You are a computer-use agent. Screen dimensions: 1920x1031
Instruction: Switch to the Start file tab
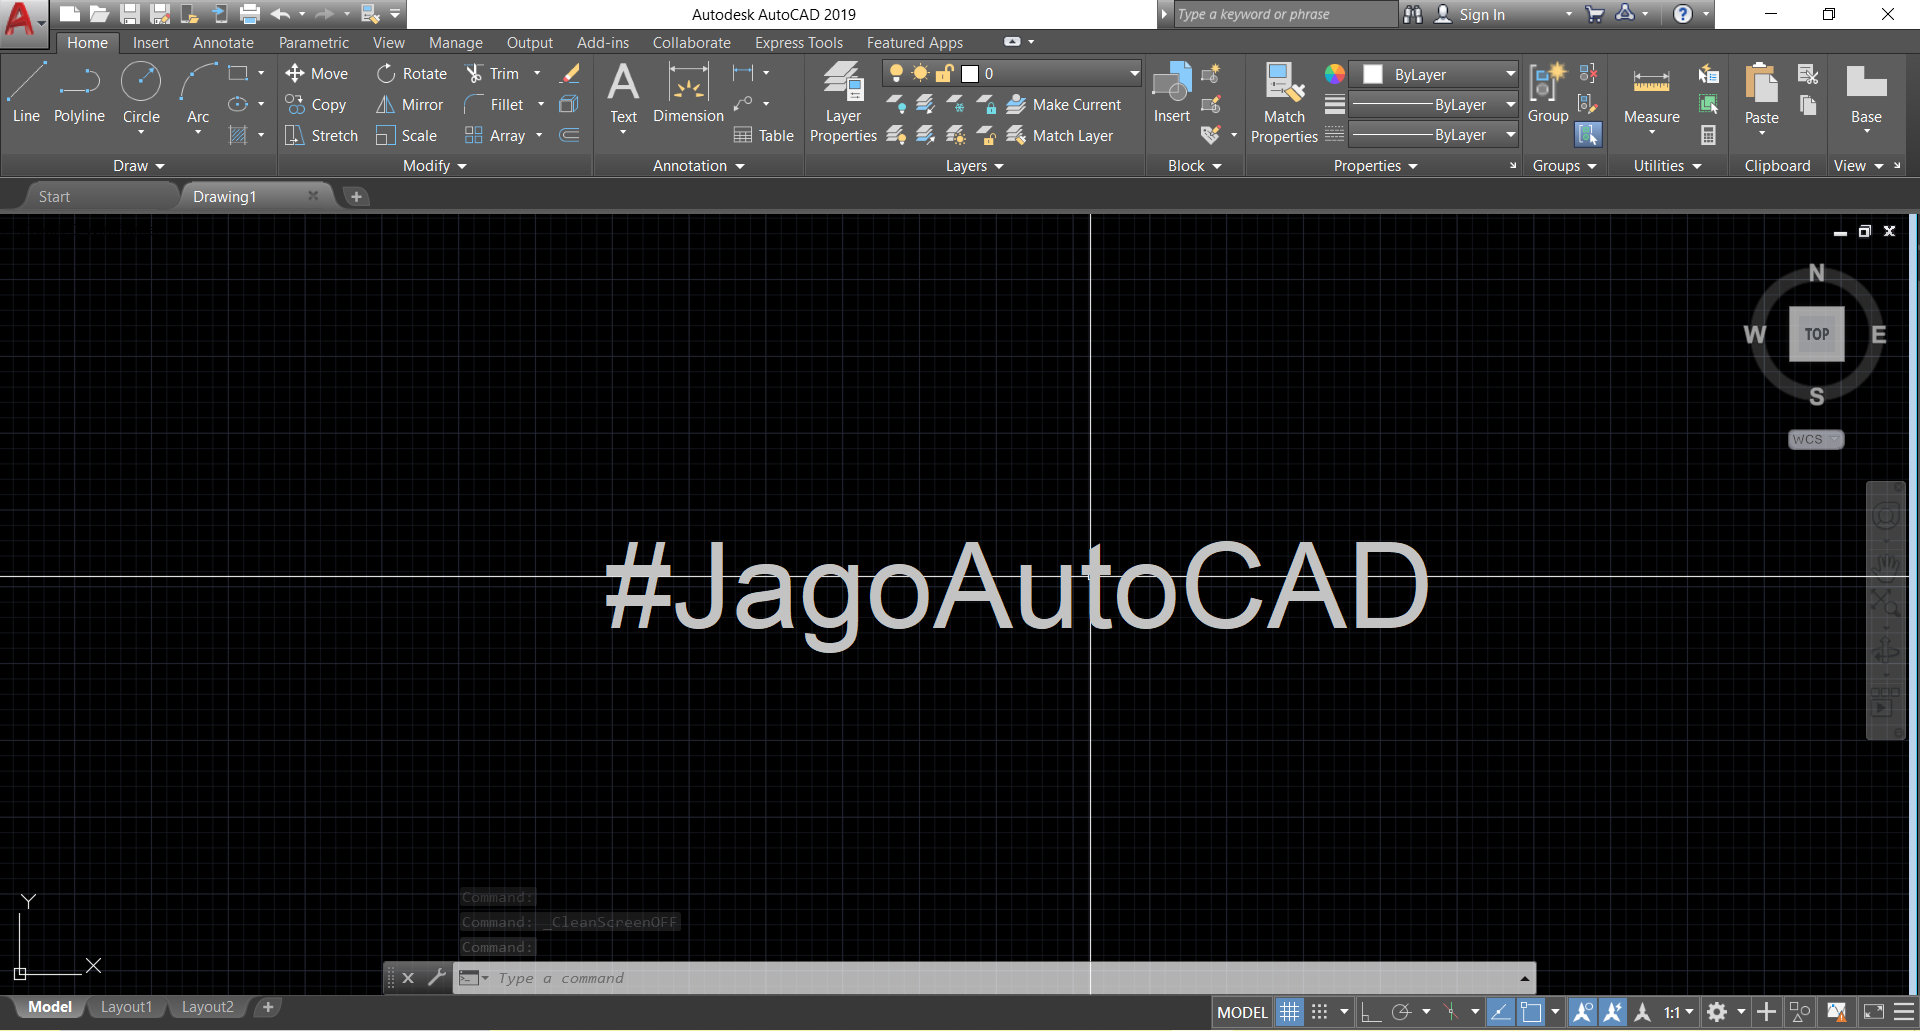pyautogui.click(x=55, y=197)
